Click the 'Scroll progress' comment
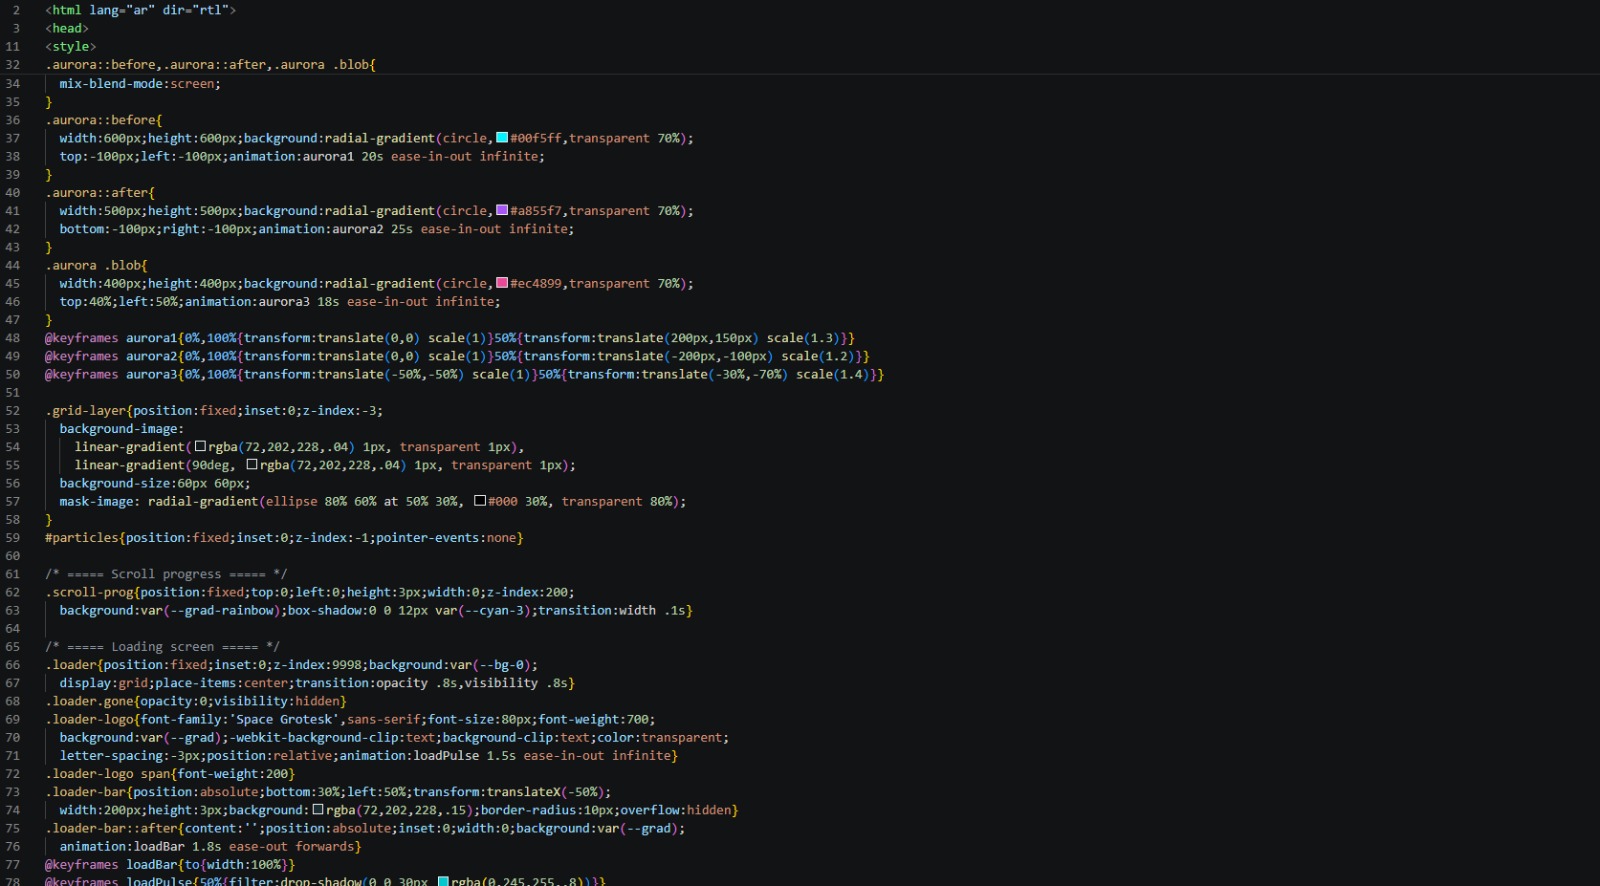This screenshot has width=1600, height=886. 166,574
